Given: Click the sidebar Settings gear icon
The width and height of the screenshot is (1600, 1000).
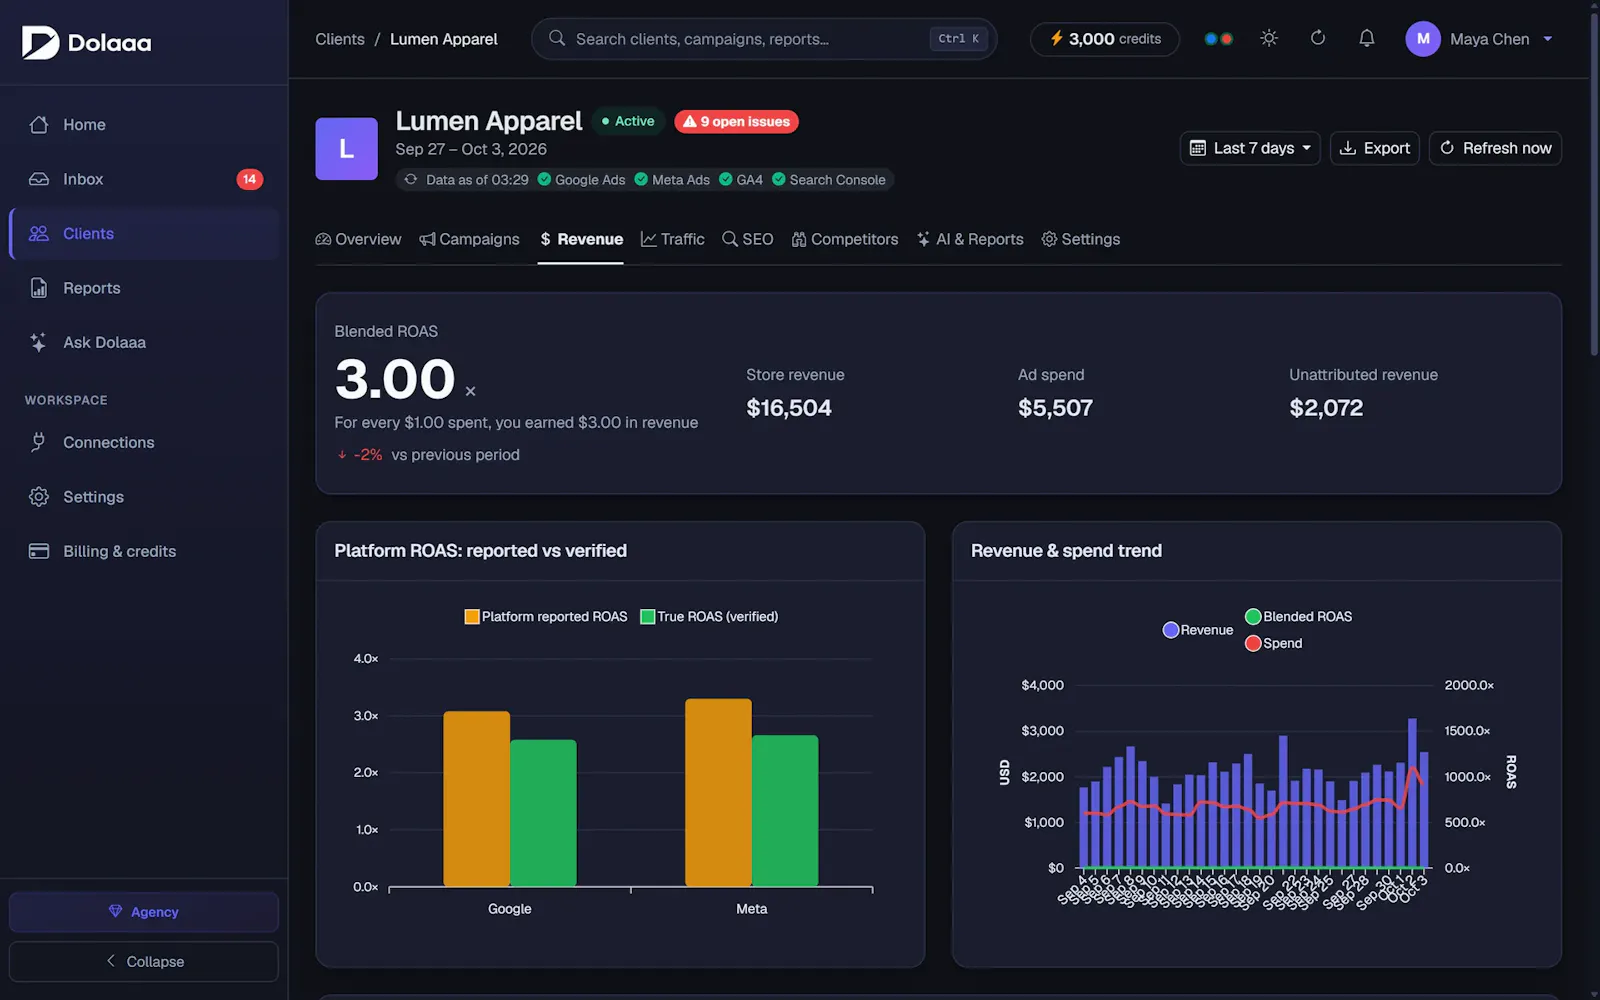Looking at the screenshot, I should [x=39, y=497].
